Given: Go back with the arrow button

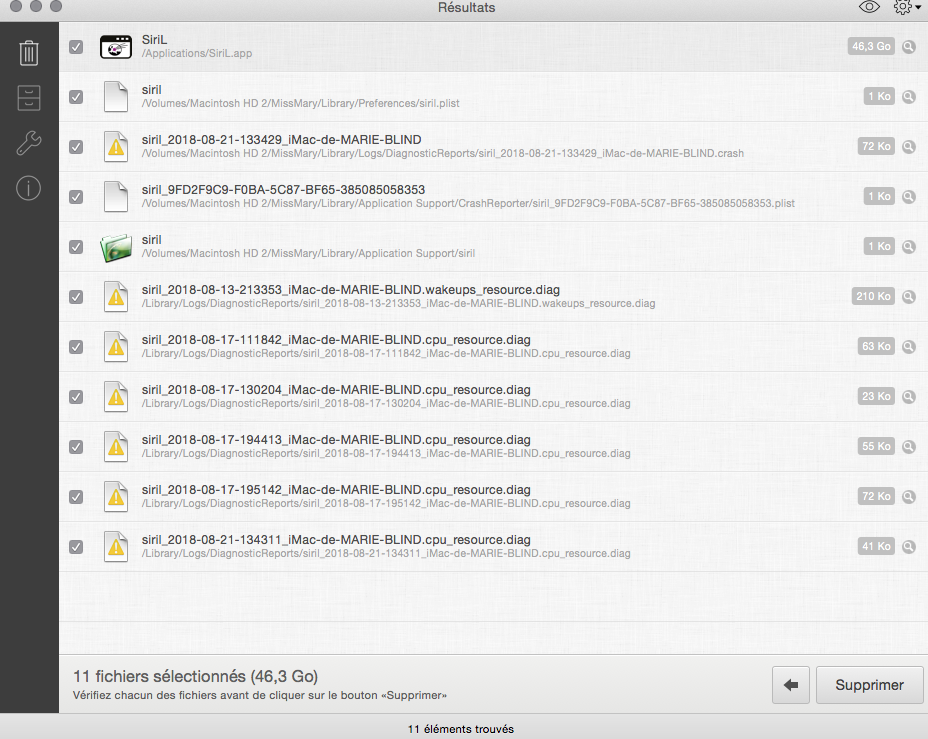Looking at the screenshot, I should pyautogui.click(x=791, y=685).
